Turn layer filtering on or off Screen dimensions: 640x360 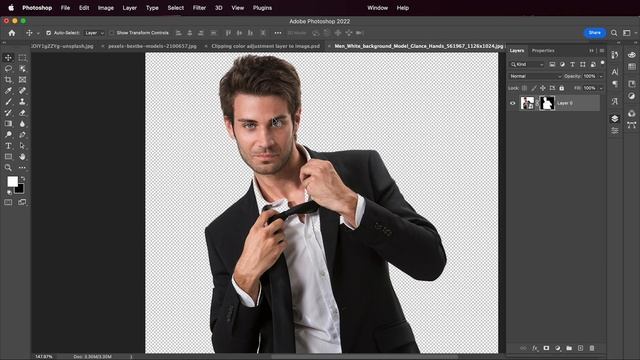602,63
